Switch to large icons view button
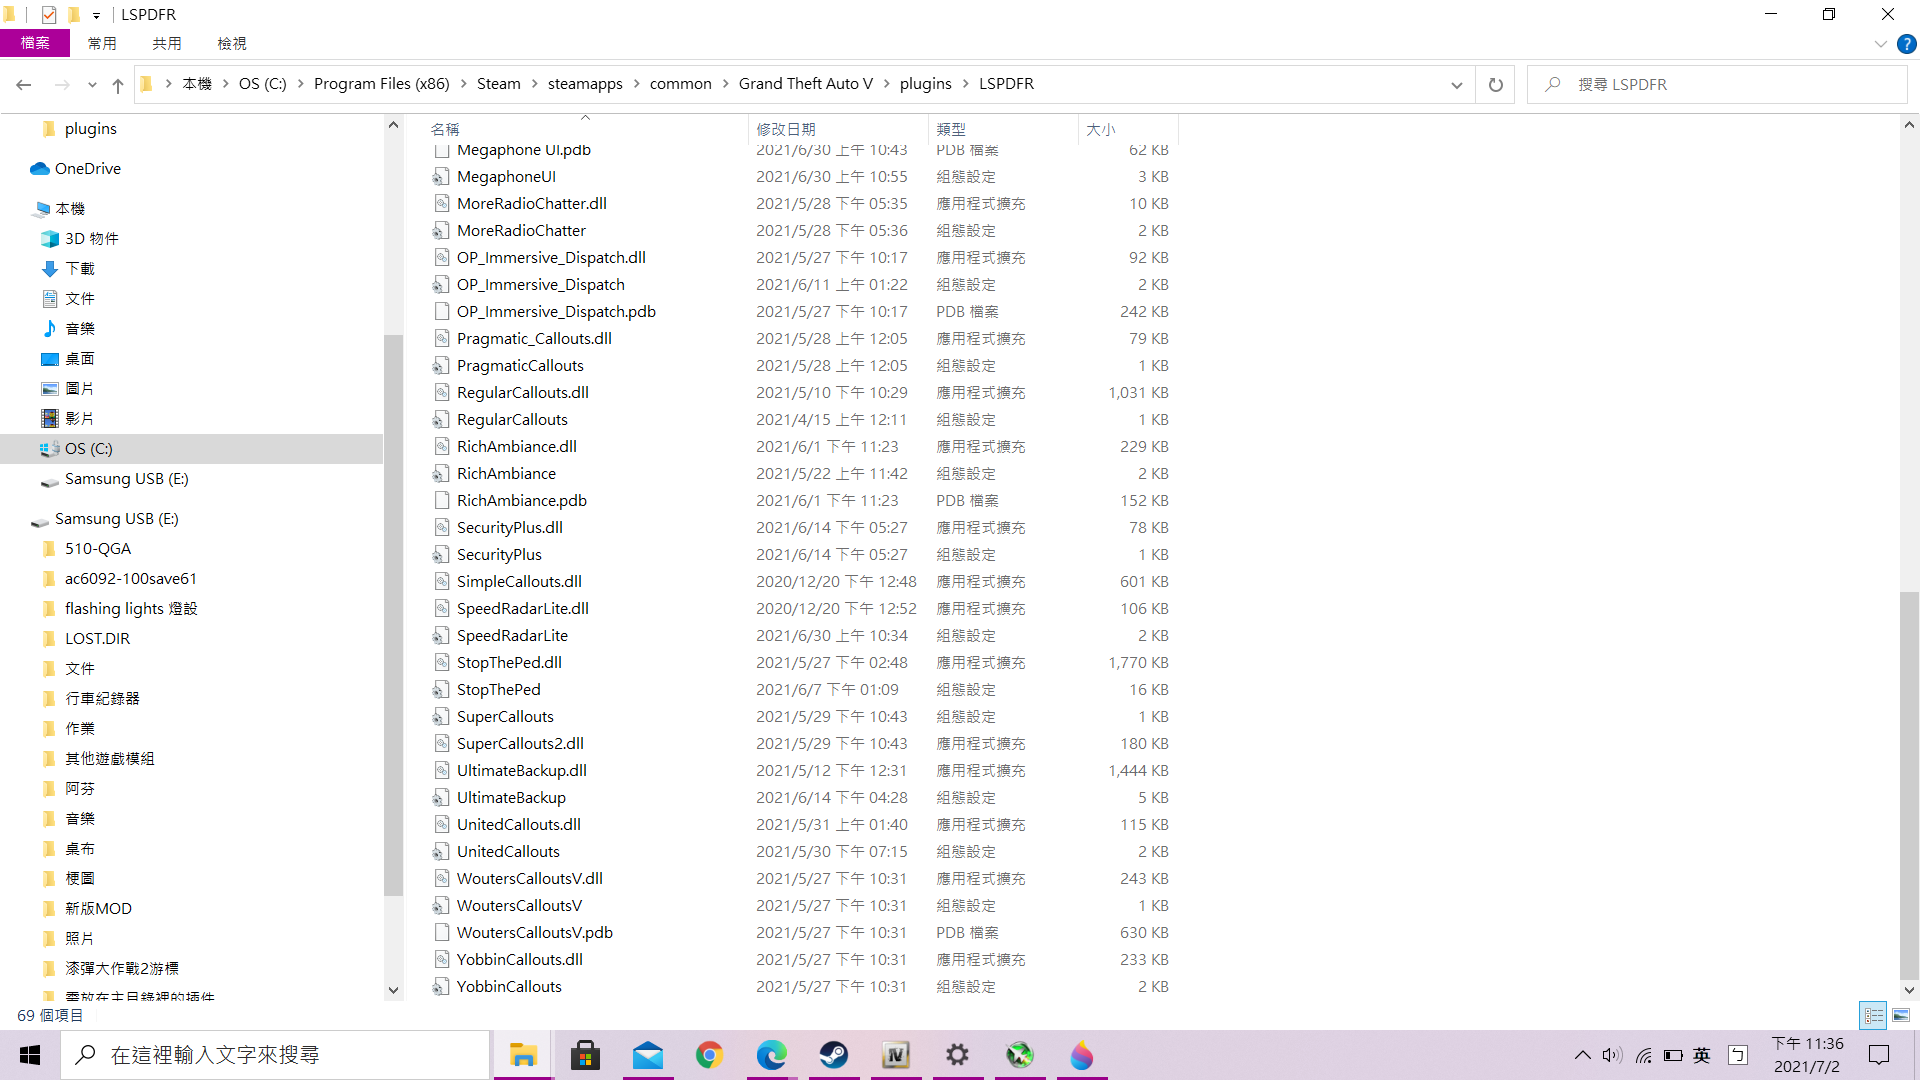The height and width of the screenshot is (1080, 1920). click(x=1901, y=1015)
